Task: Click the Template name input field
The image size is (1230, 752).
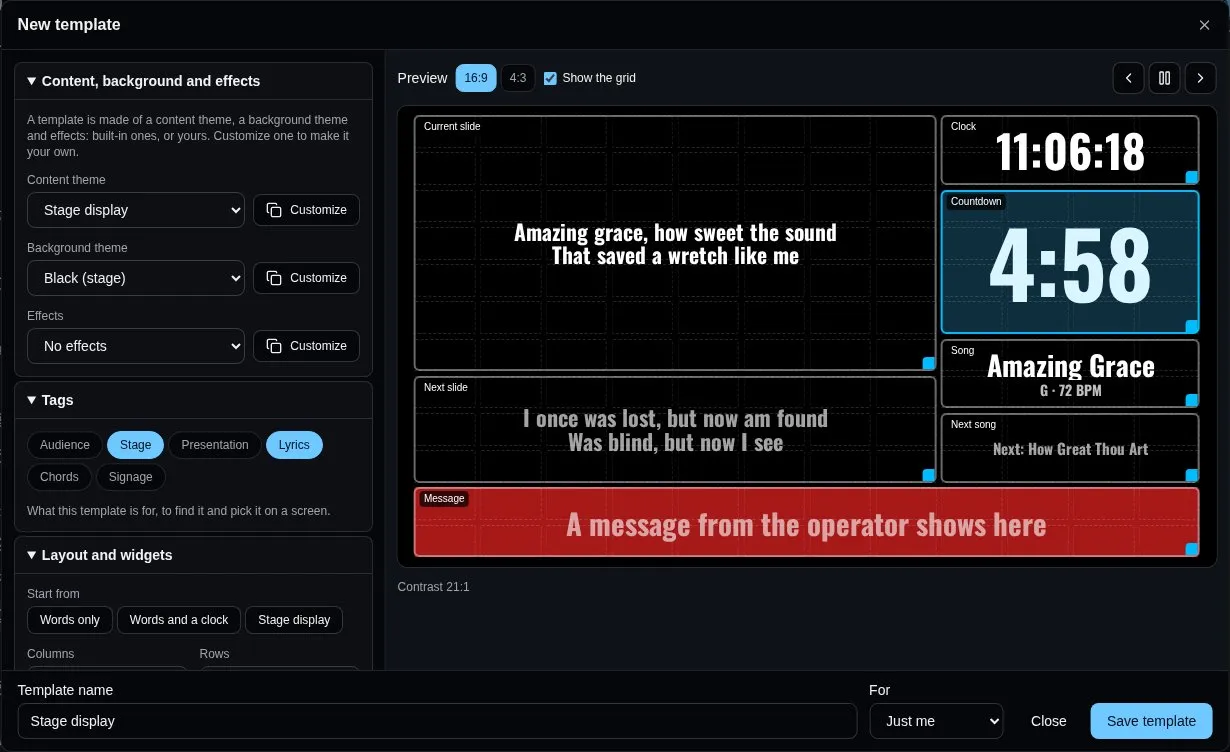Action: coord(437,721)
